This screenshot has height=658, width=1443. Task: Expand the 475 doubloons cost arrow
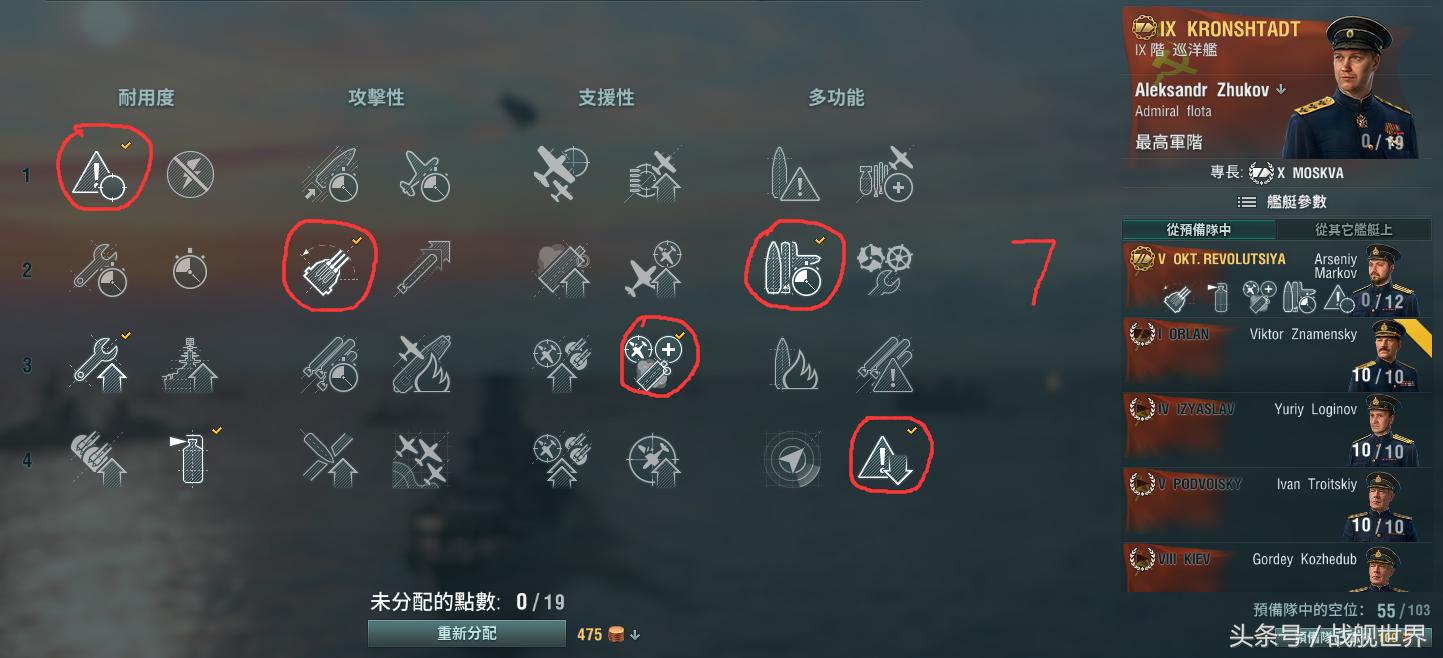(x=635, y=635)
